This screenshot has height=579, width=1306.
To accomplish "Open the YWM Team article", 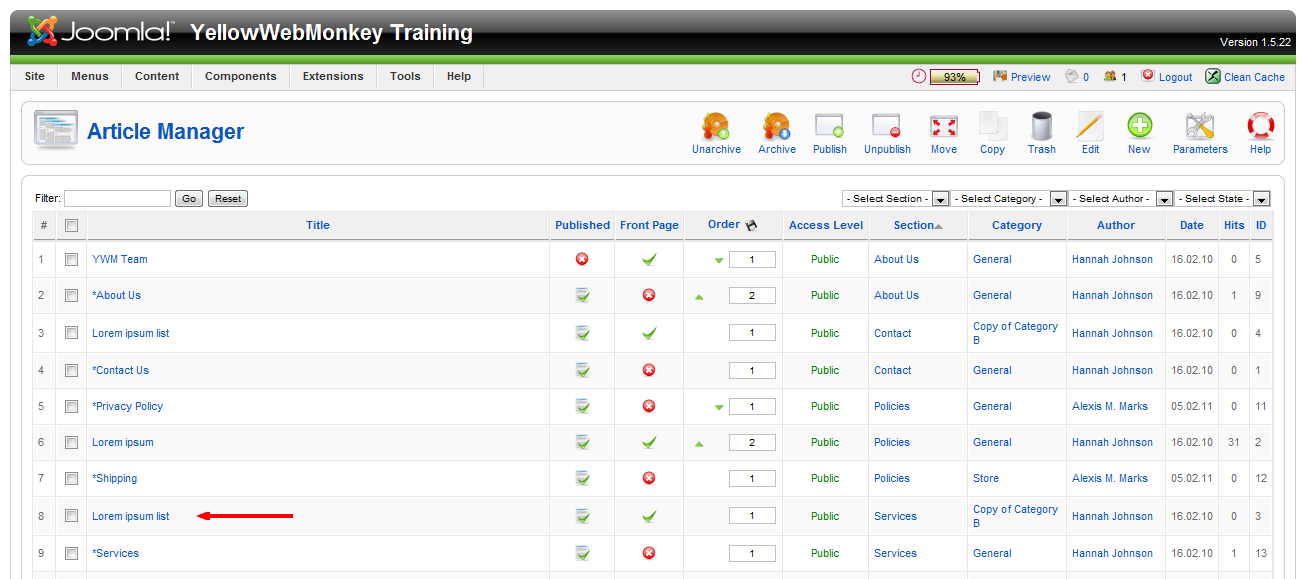I will click(x=120, y=259).
